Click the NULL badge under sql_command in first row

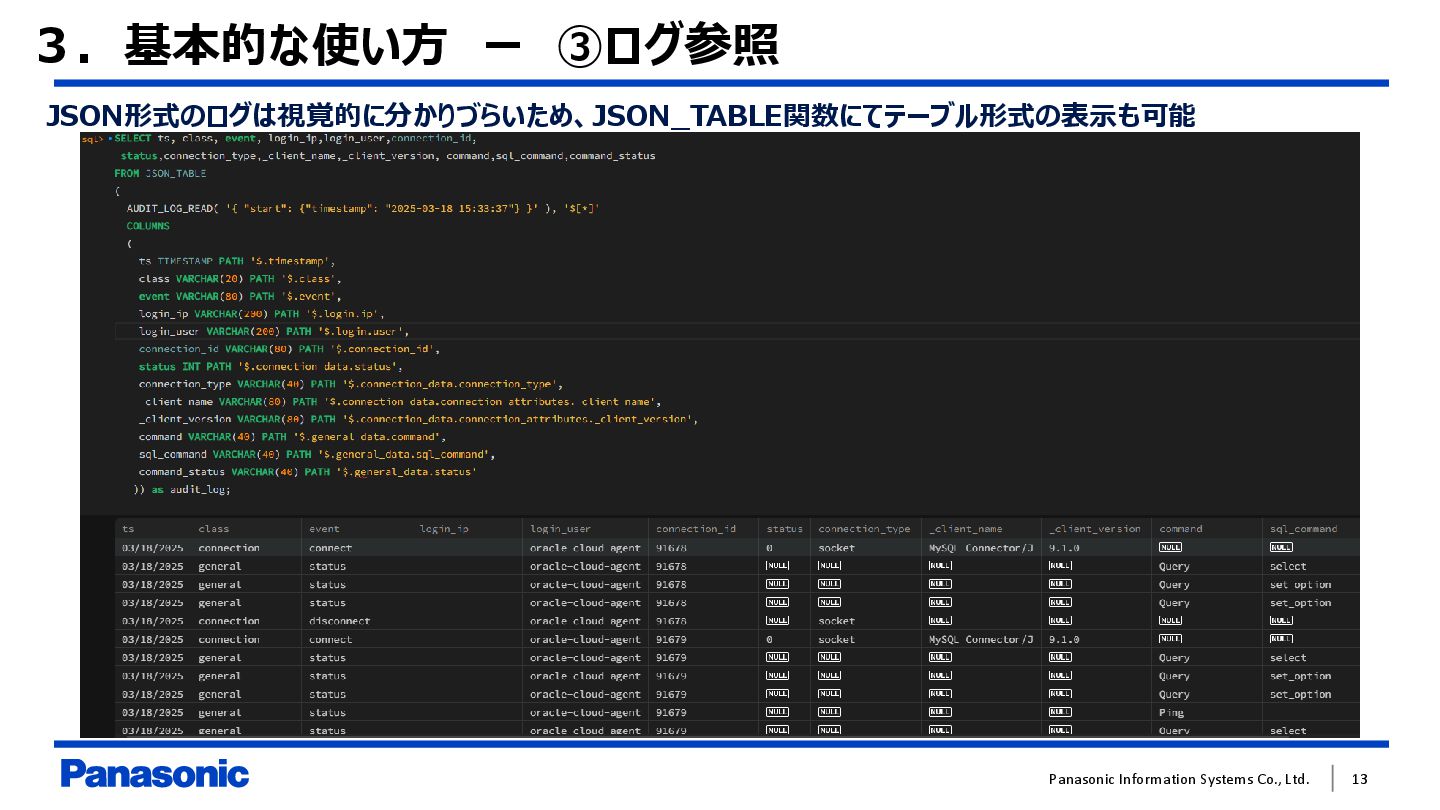click(1281, 547)
